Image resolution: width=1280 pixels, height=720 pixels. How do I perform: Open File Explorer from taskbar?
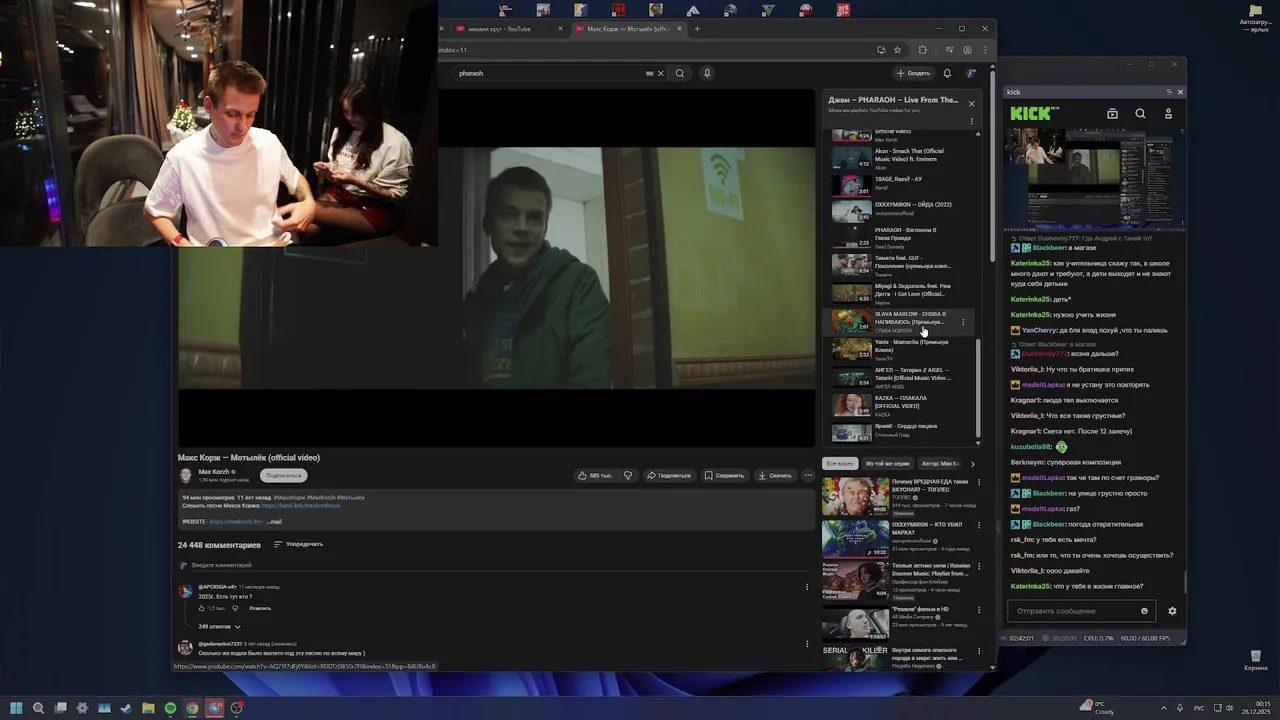pyautogui.click(x=148, y=708)
